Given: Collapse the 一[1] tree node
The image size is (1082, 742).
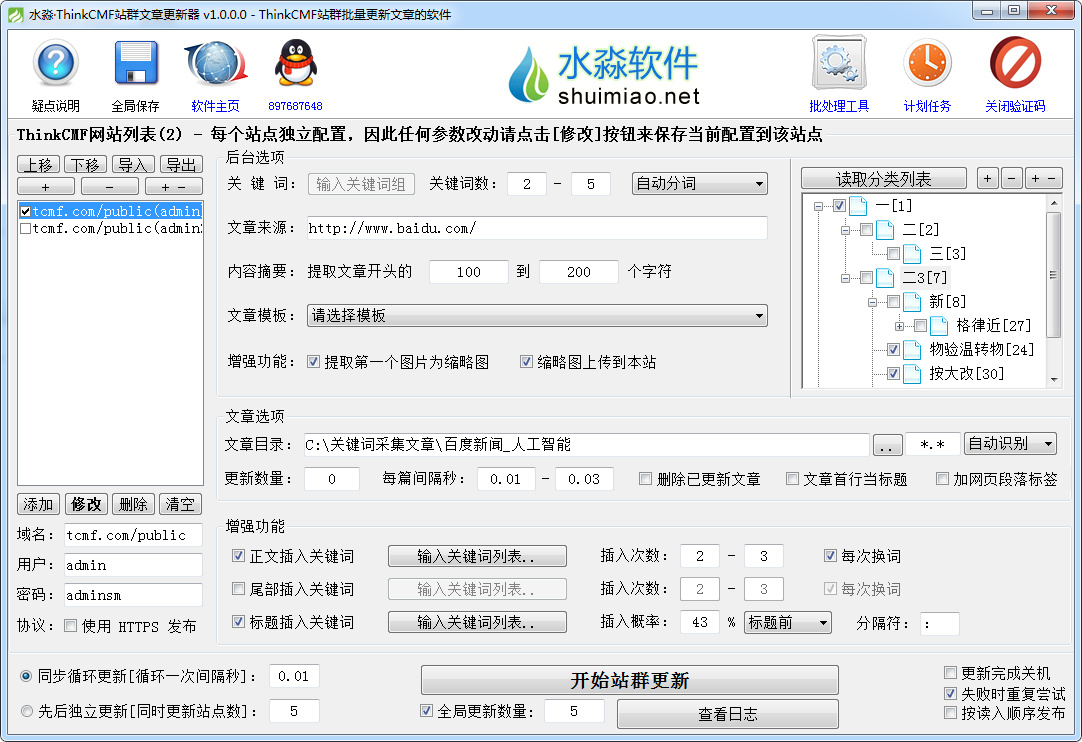Looking at the screenshot, I should pyautogui.click(x=818, y=206).
